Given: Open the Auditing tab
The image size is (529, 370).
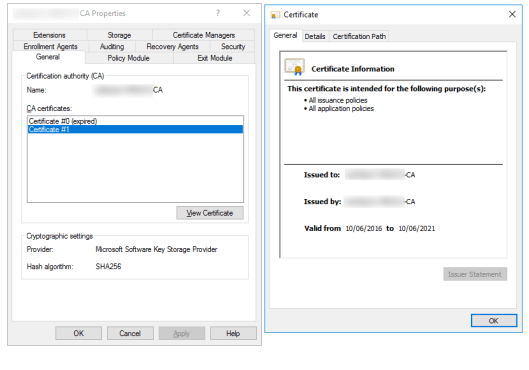Looking at the screenshot, I should 112,47.
